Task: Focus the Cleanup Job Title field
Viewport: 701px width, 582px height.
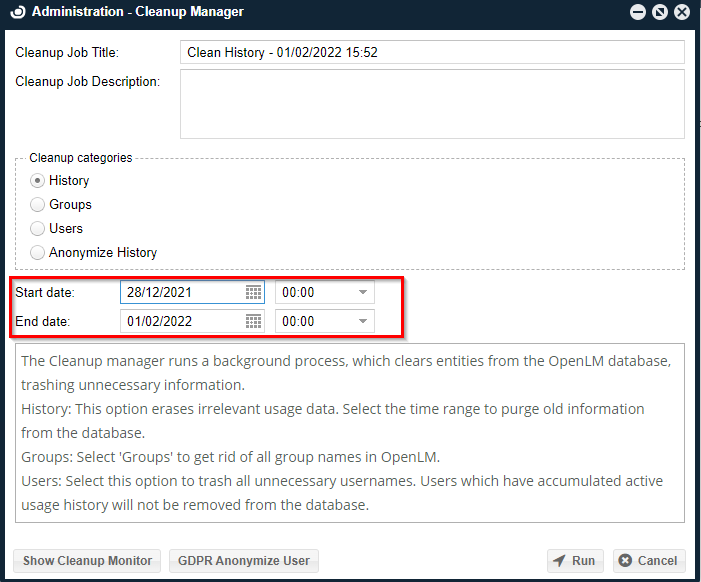Action: pos(432,52)
